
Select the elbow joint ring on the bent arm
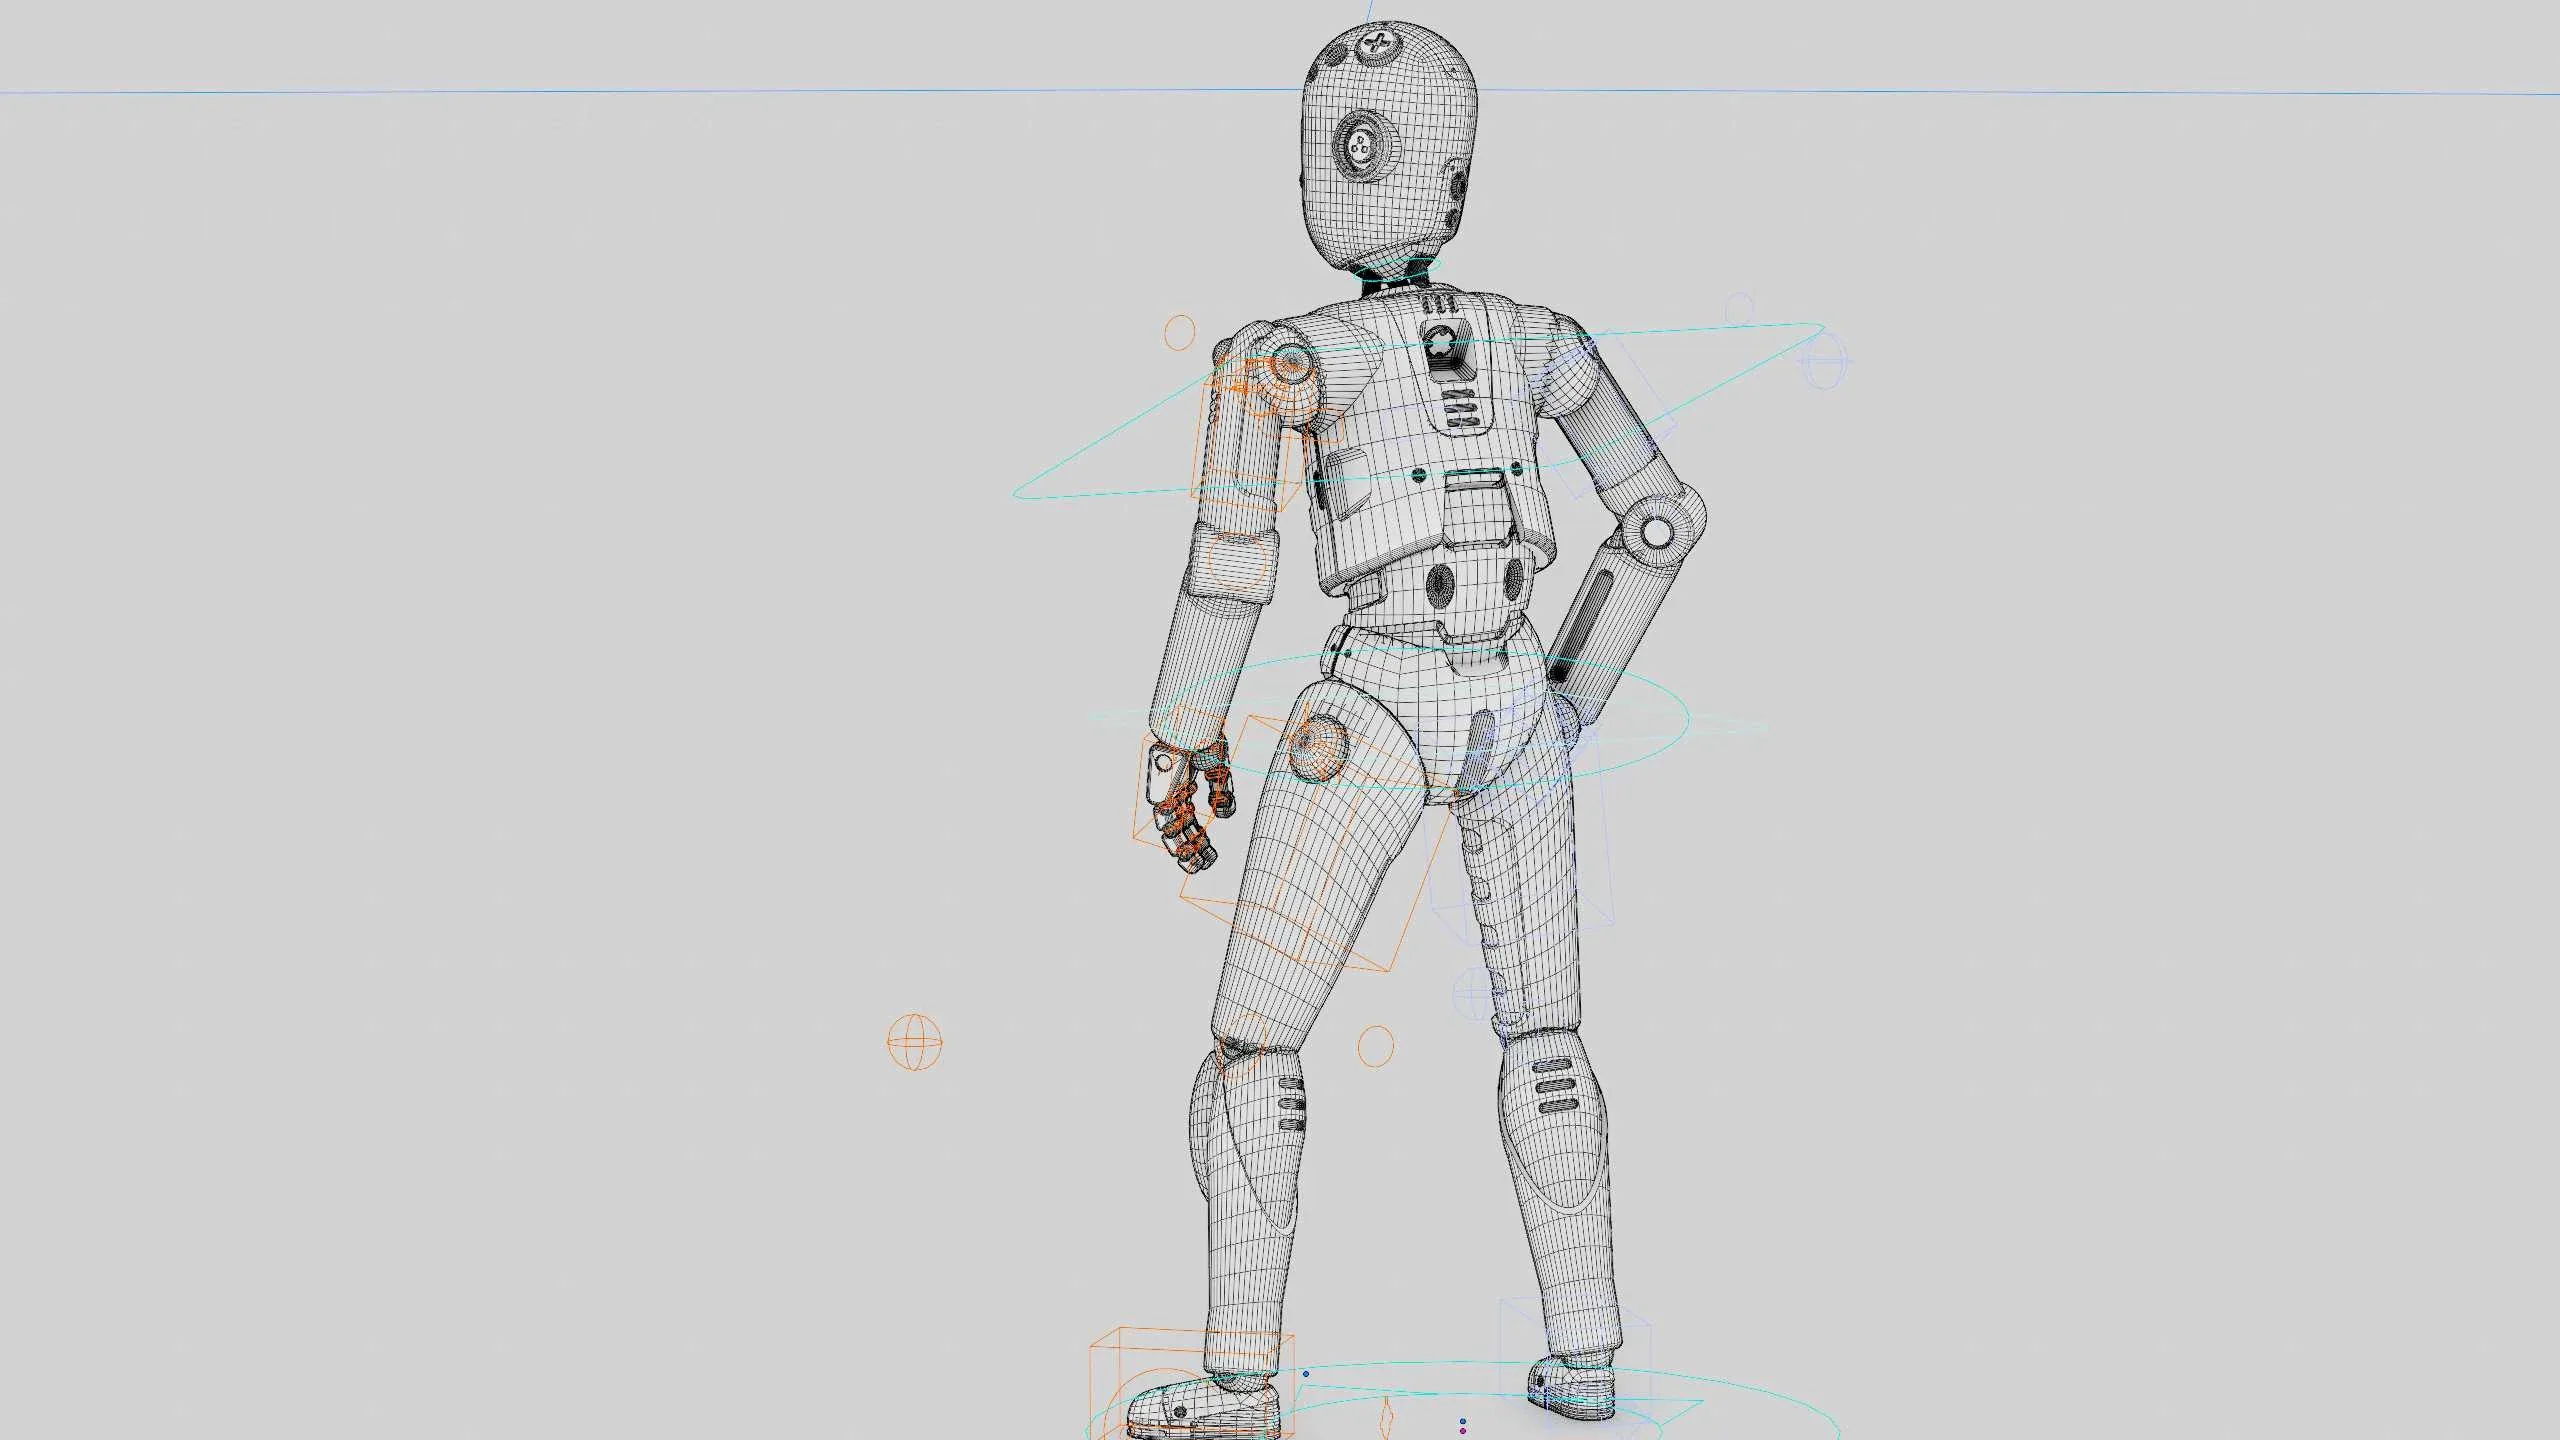coord(1657,531)
